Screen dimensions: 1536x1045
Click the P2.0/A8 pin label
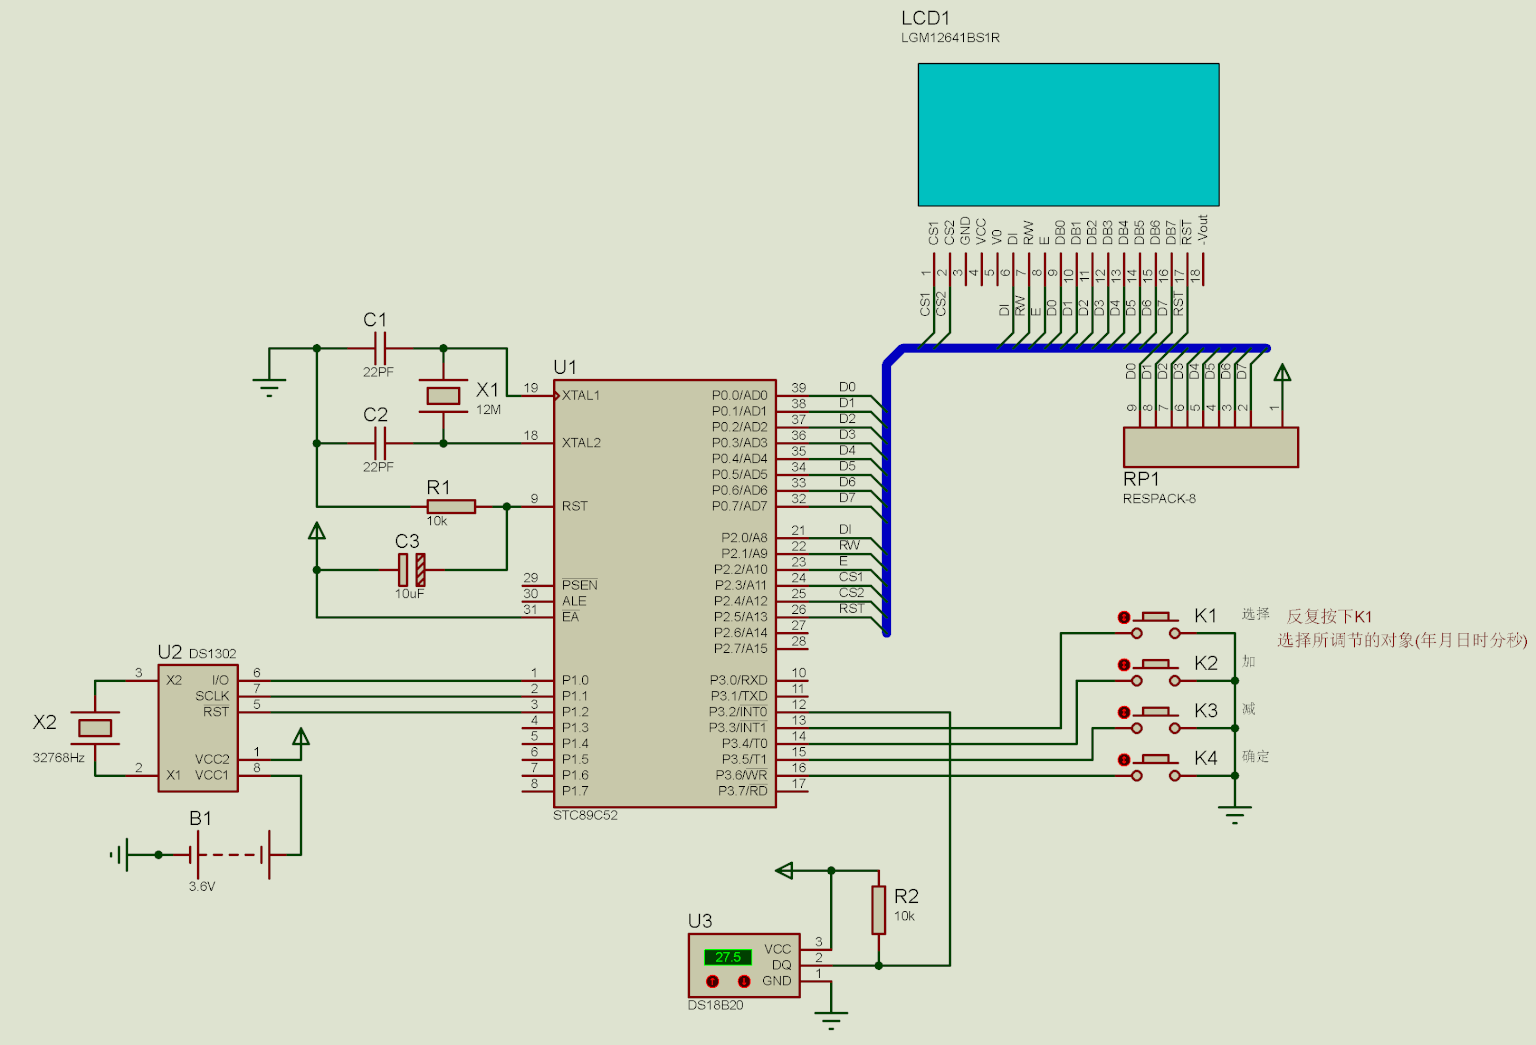[744, 538]
